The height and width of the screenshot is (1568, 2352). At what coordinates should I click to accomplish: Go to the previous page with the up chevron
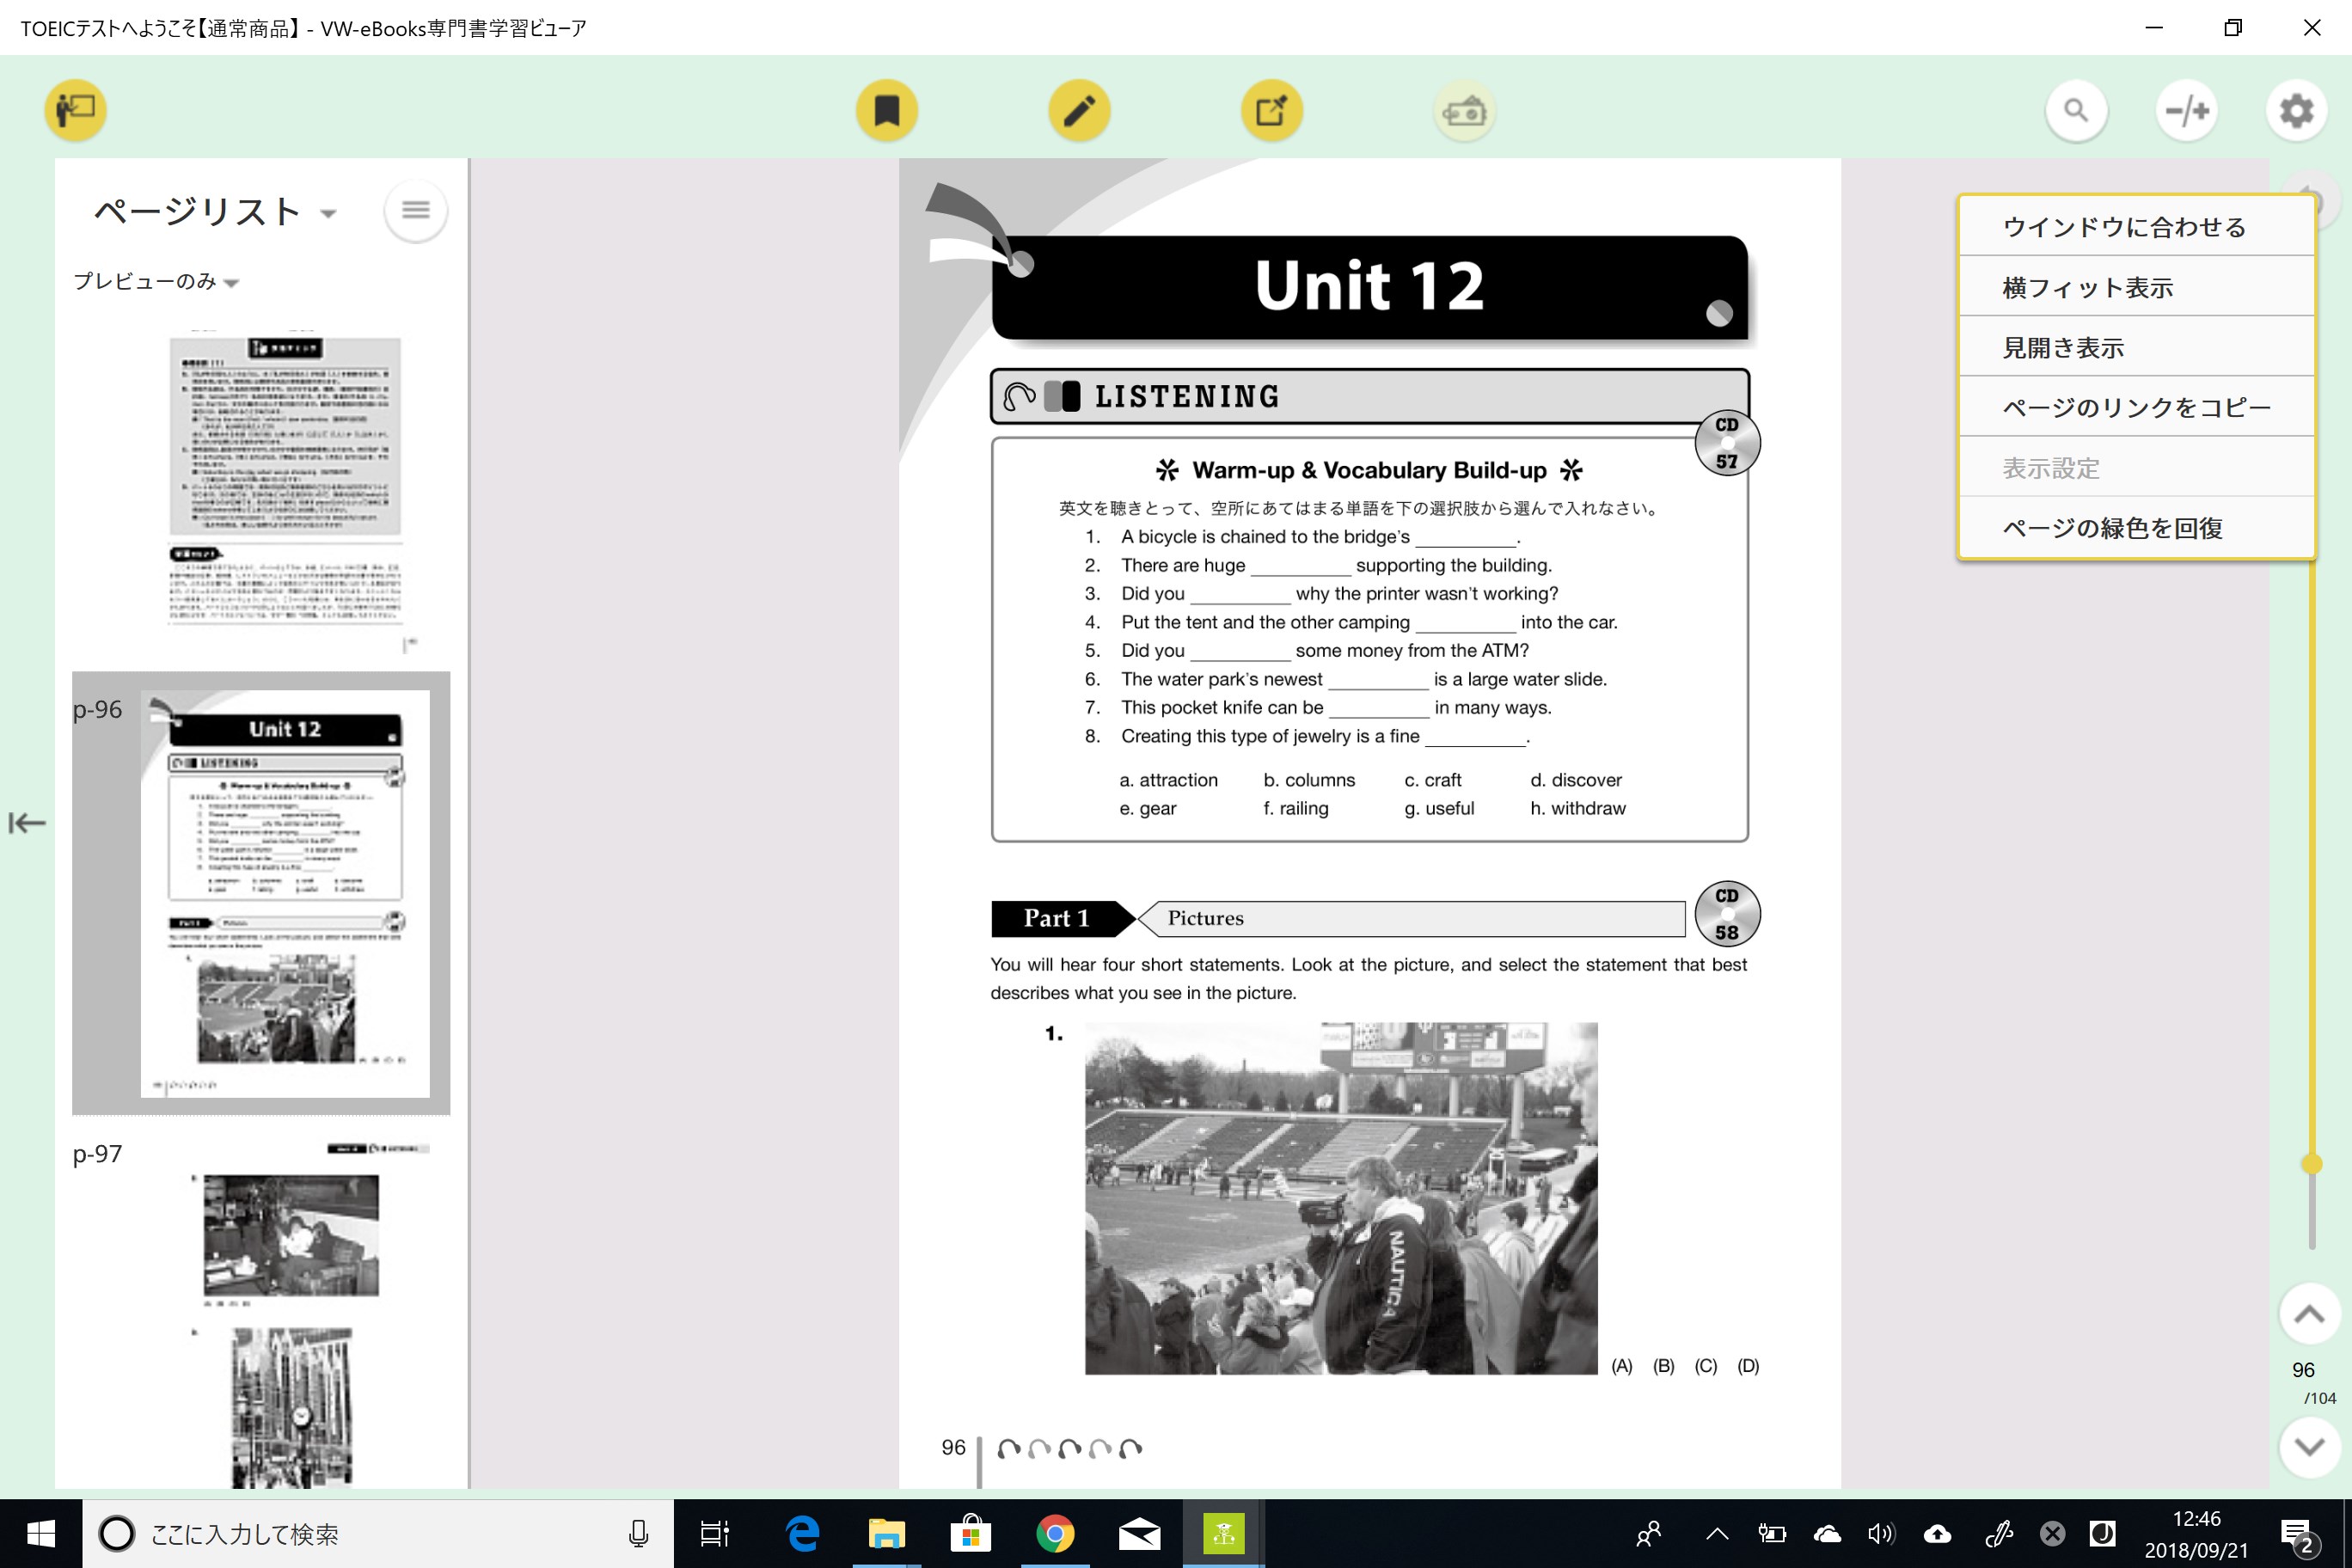[2309, 1314]
